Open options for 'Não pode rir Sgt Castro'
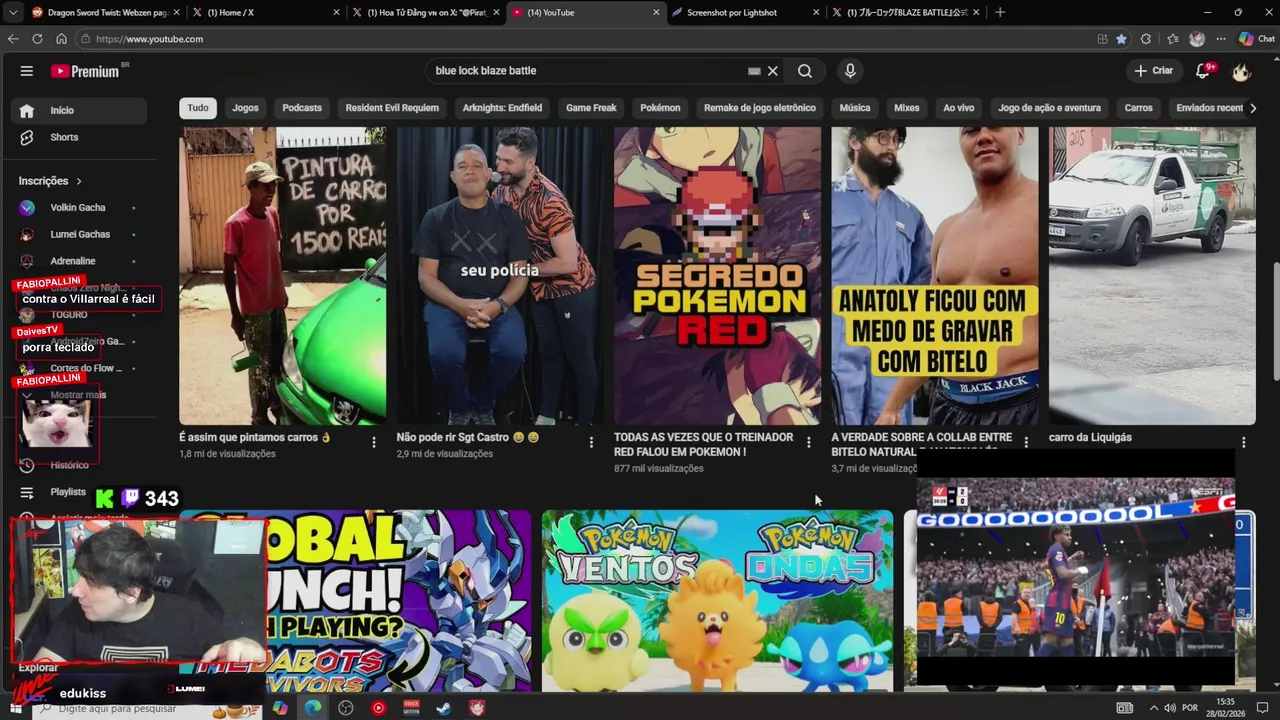 point(591,442)
